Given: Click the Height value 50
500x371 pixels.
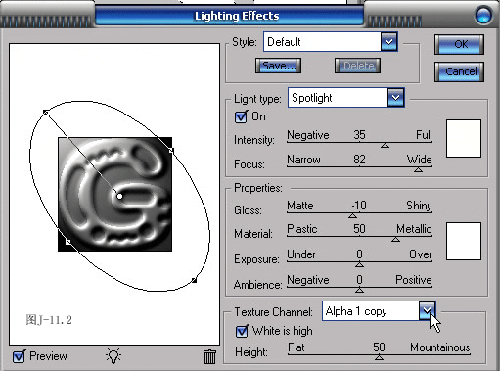Looking at the screenshot, I should click(379, 347).
